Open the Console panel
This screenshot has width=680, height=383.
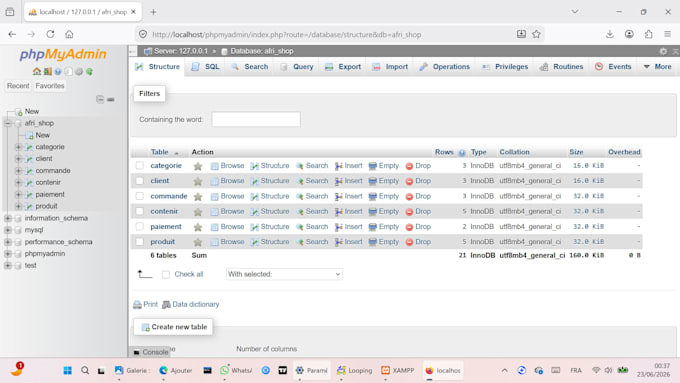click(150, 352)
